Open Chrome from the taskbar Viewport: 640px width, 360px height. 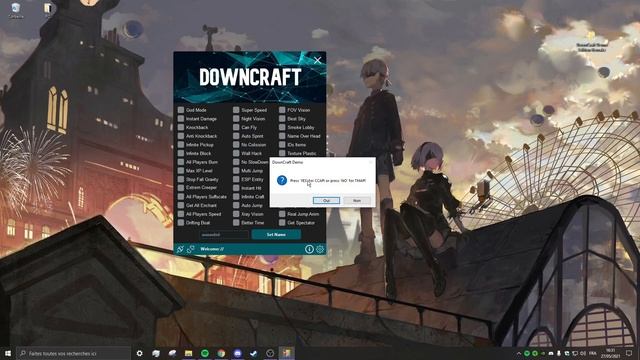pyautogui.click(x=221, y=353)
